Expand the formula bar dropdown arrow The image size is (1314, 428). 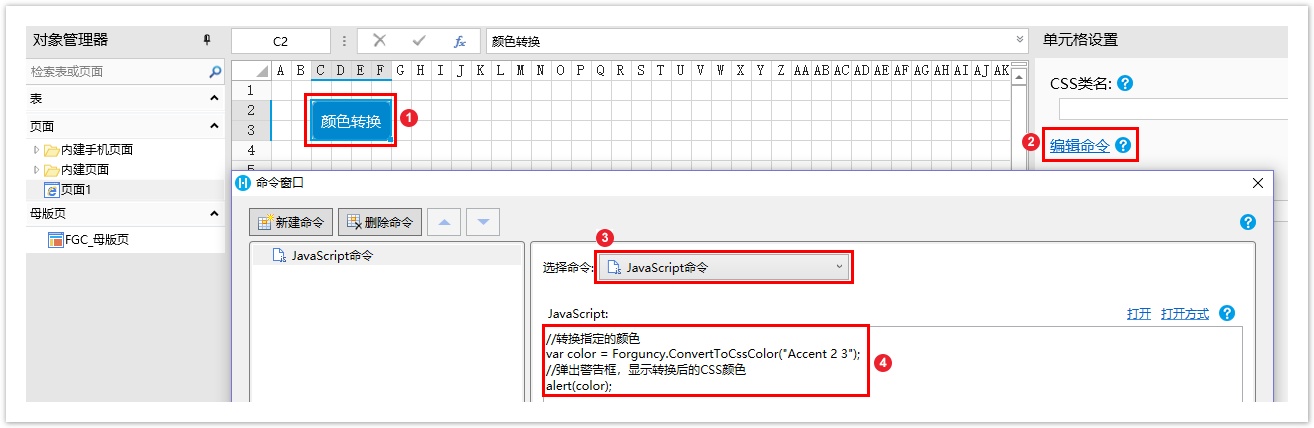pos(1020,41)
